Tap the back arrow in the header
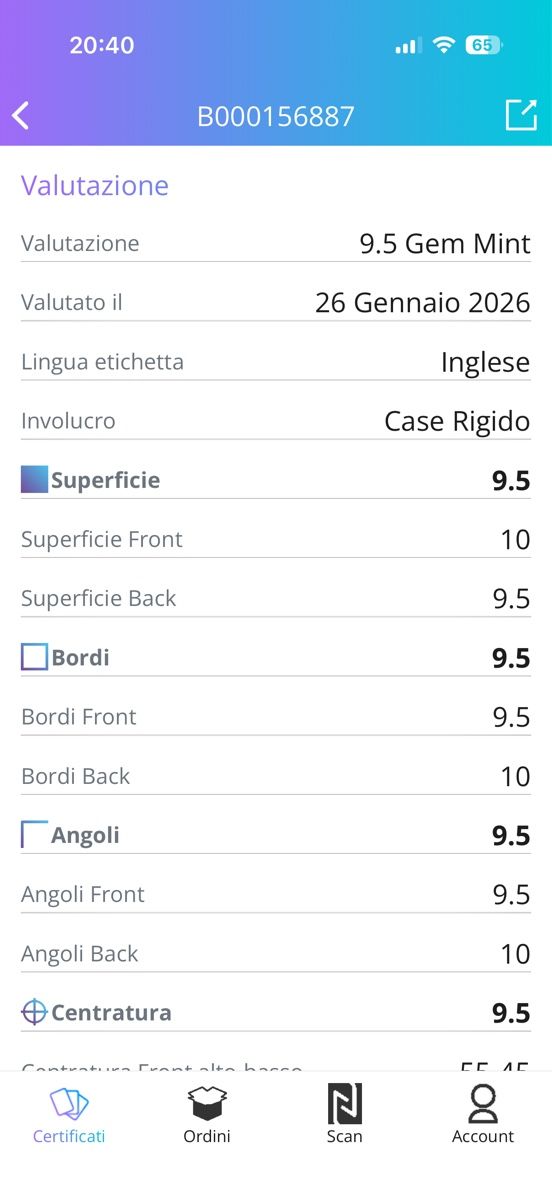552x1200 pixels. coord(21,116)
